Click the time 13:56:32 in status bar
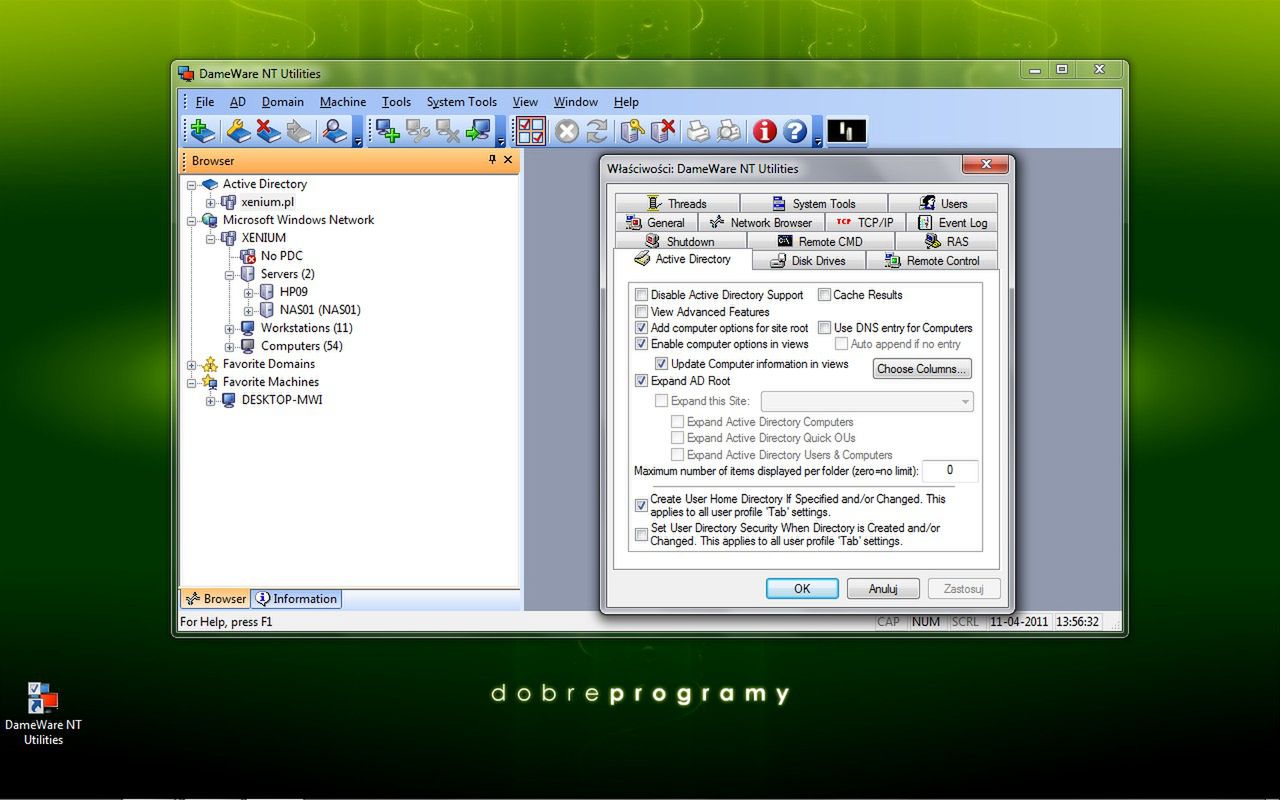This screenshot has width=1280, height=800. [1078, 622]
